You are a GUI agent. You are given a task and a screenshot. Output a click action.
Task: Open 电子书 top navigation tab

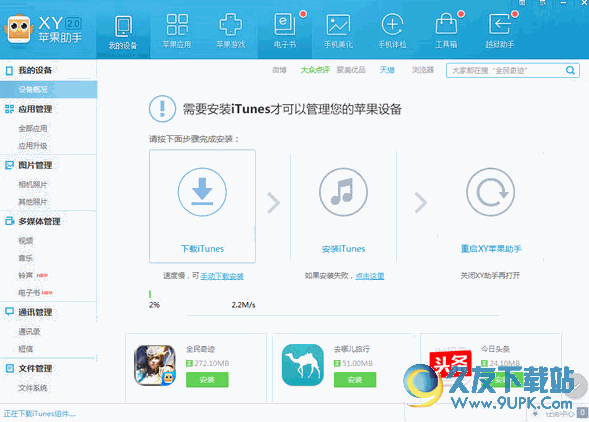285,32
